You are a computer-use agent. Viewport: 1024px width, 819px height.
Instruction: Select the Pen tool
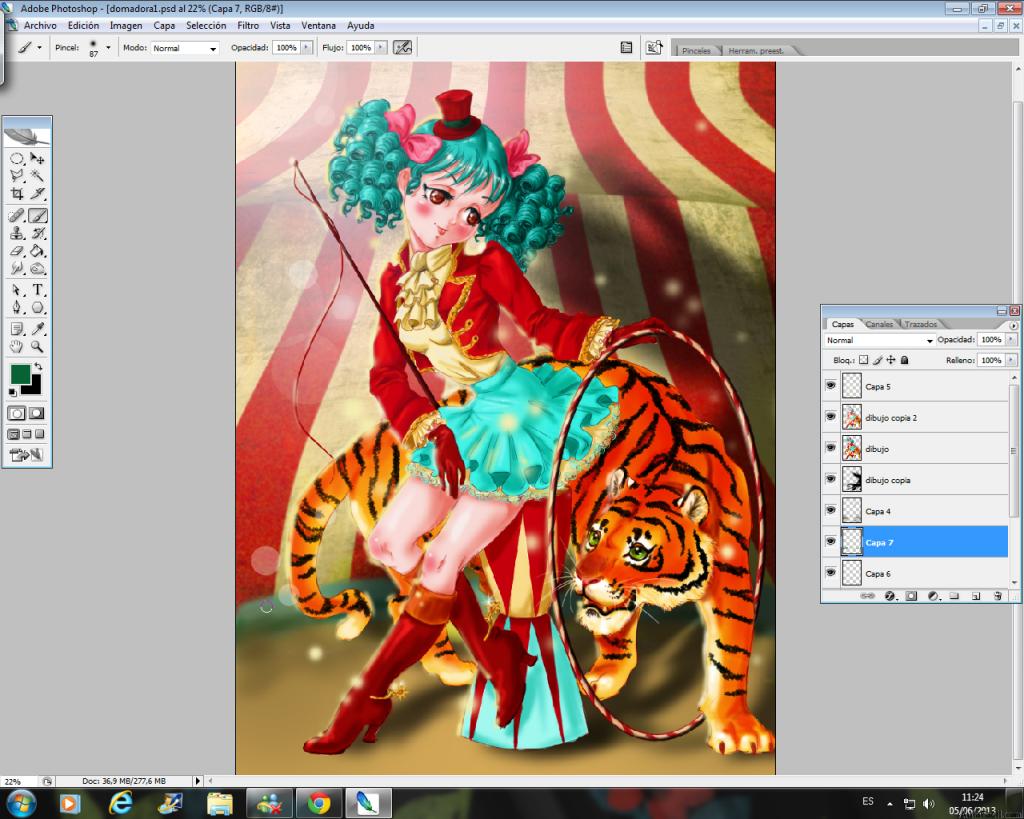click(17, 307)
